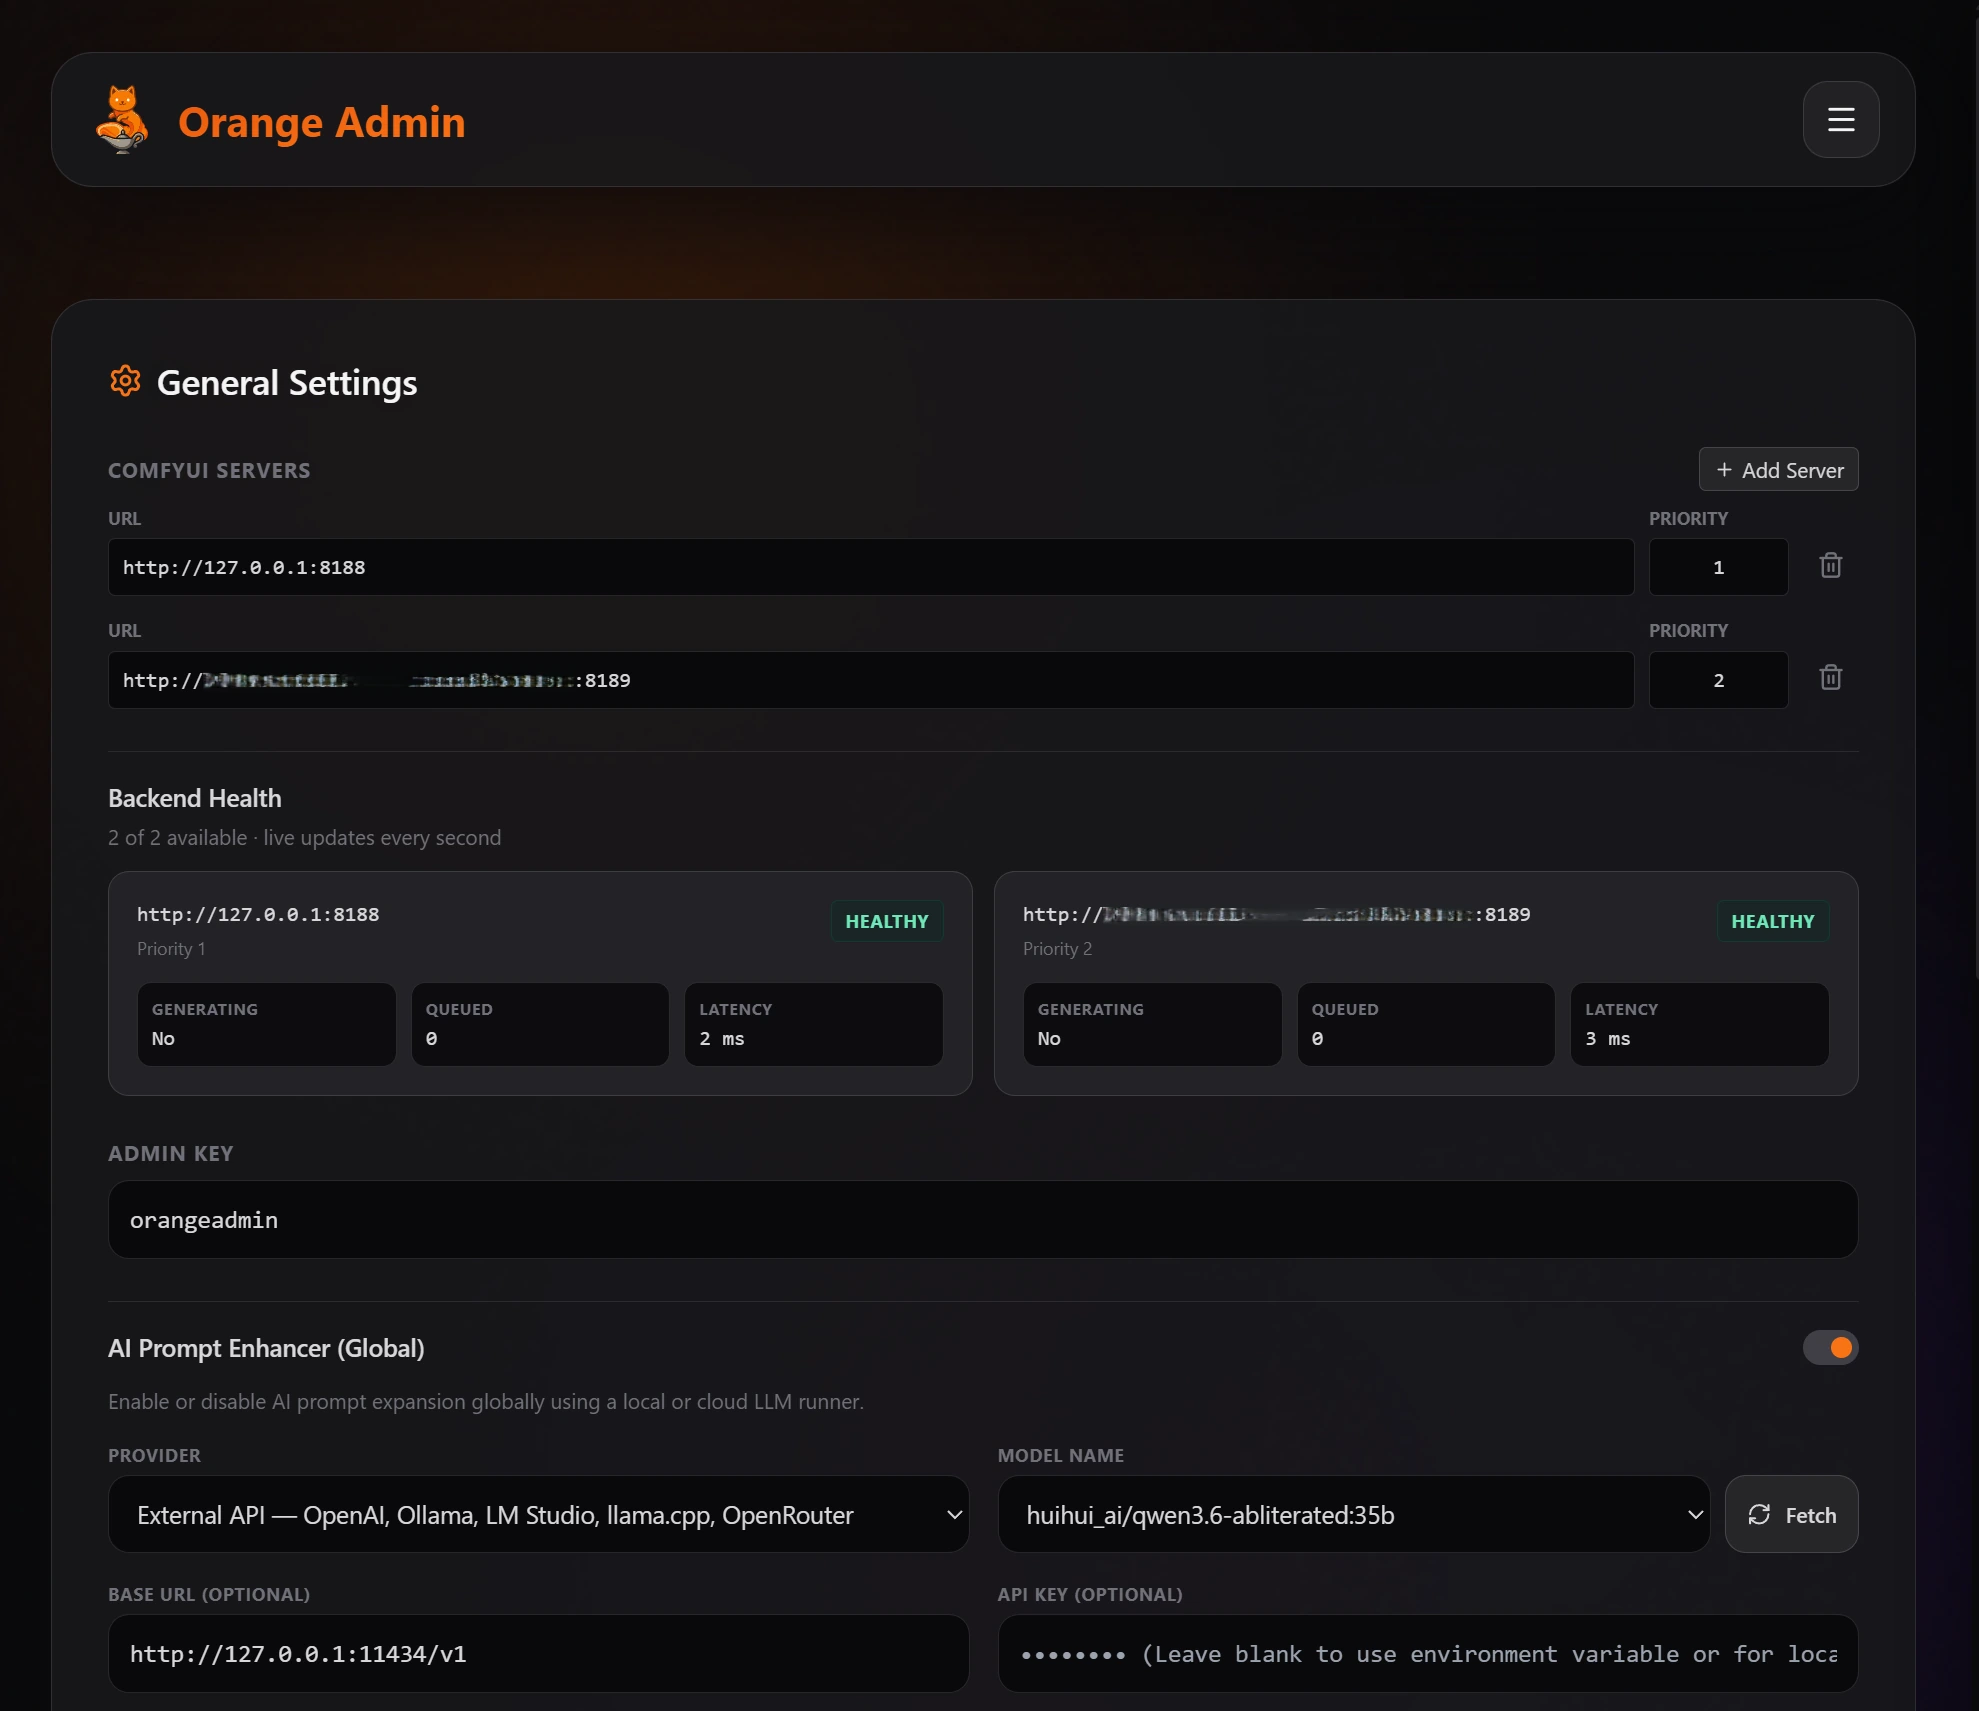Click the Add Server button
This screenshot has height=1711, width=1979.
pos(1778,470)
